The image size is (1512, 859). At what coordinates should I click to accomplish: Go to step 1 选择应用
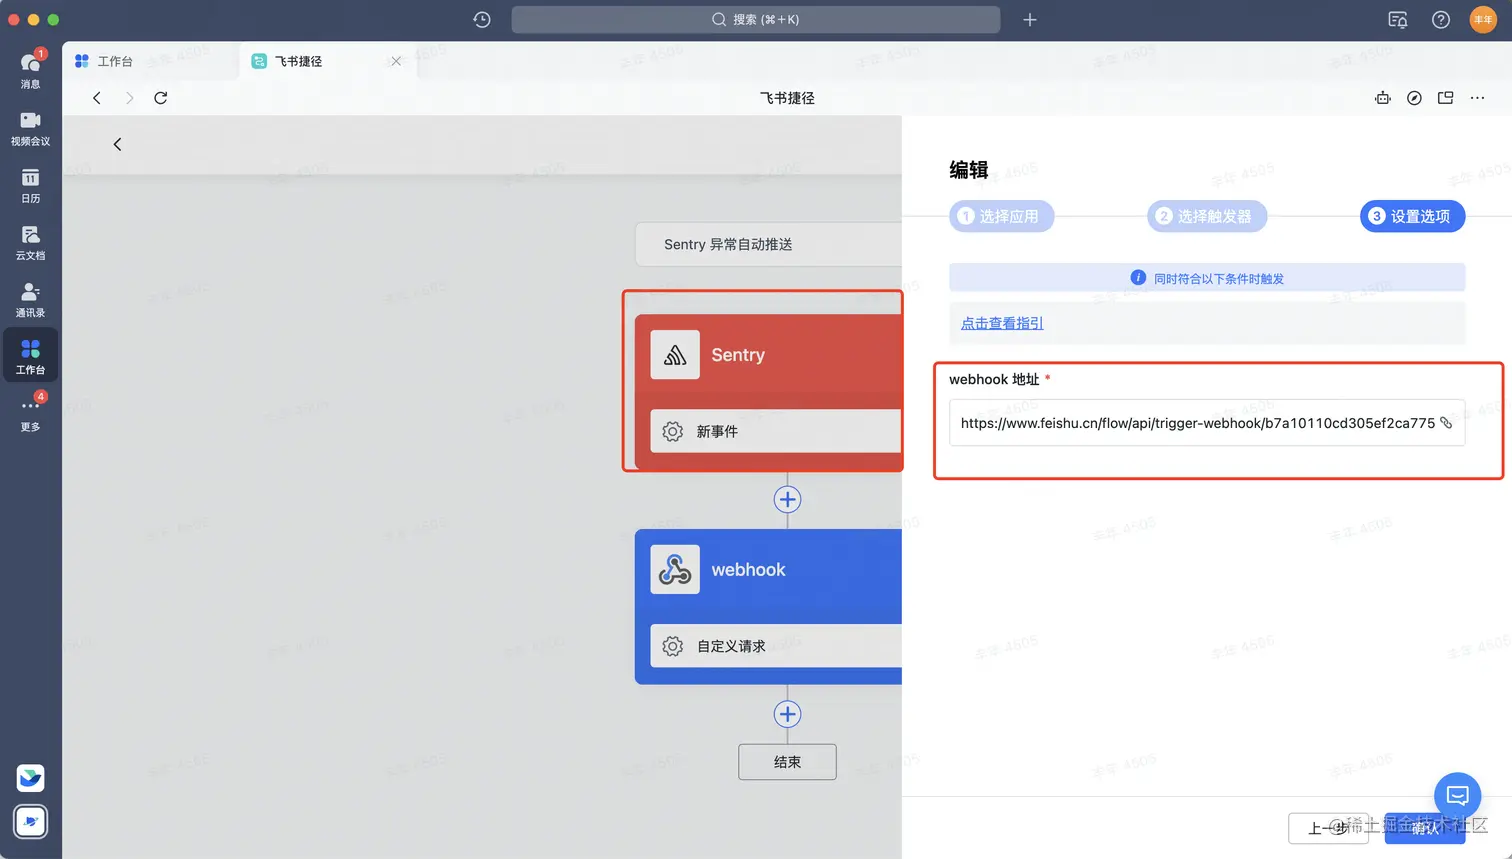point(1001,216)
